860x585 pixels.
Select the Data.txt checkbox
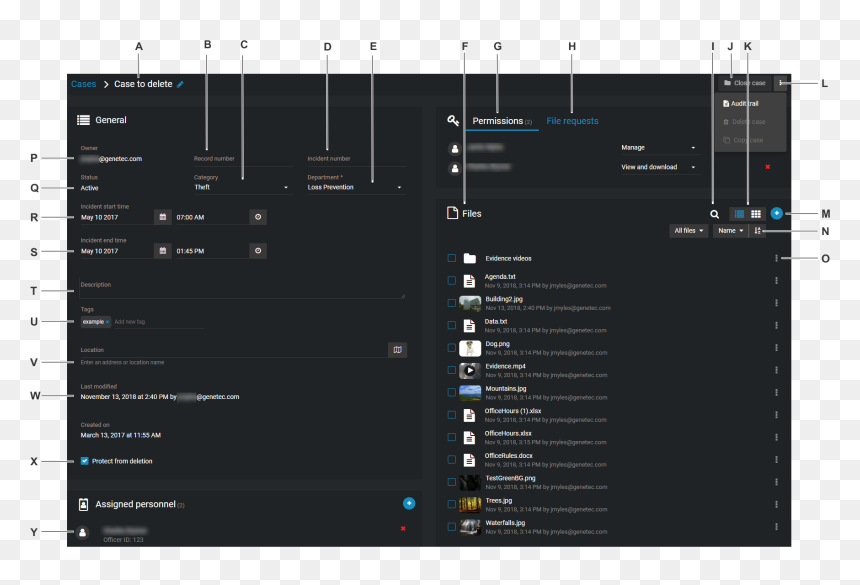451,326
